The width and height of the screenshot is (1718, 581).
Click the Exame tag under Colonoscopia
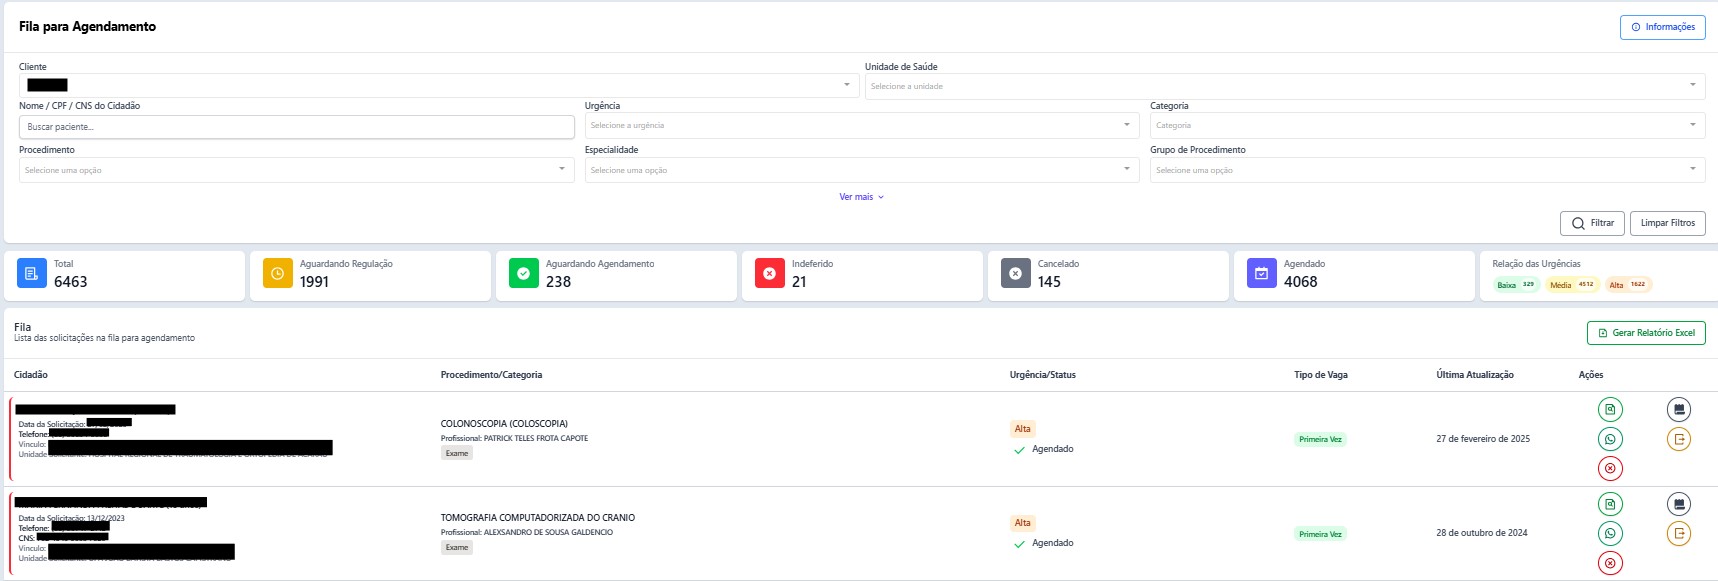pos(457,453)
